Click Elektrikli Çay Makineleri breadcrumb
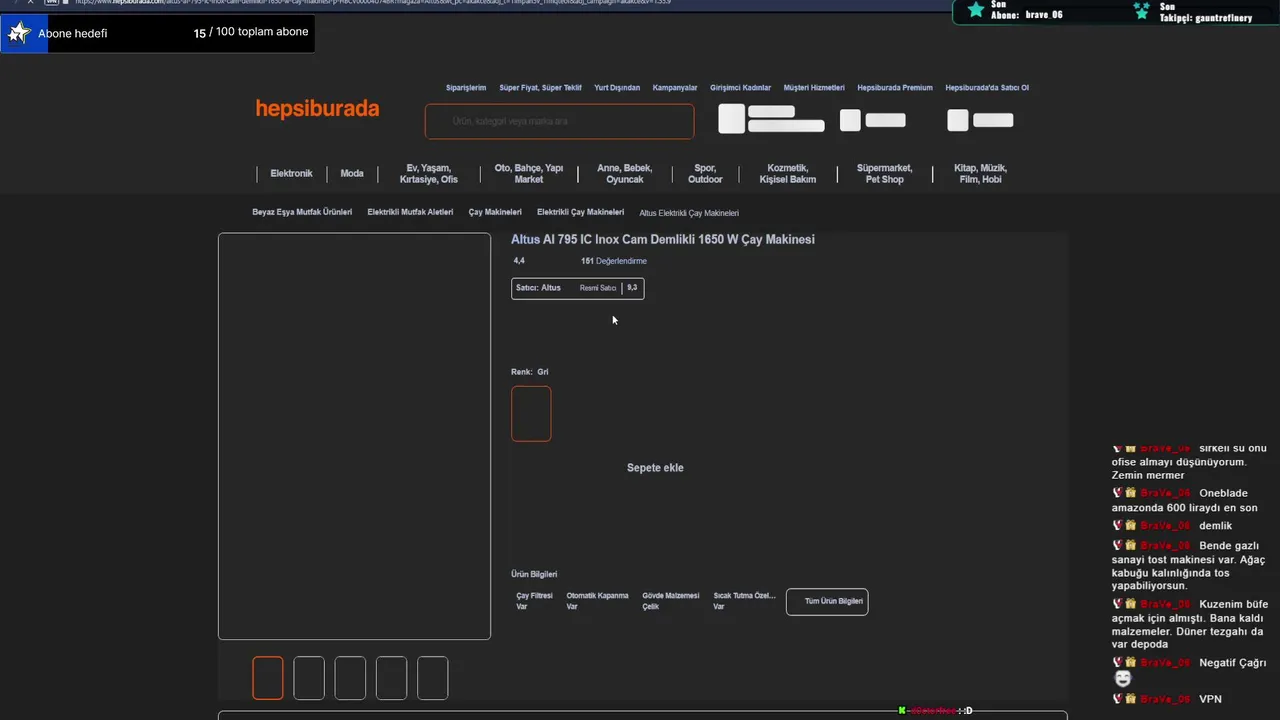 click(x=580, y=212)
